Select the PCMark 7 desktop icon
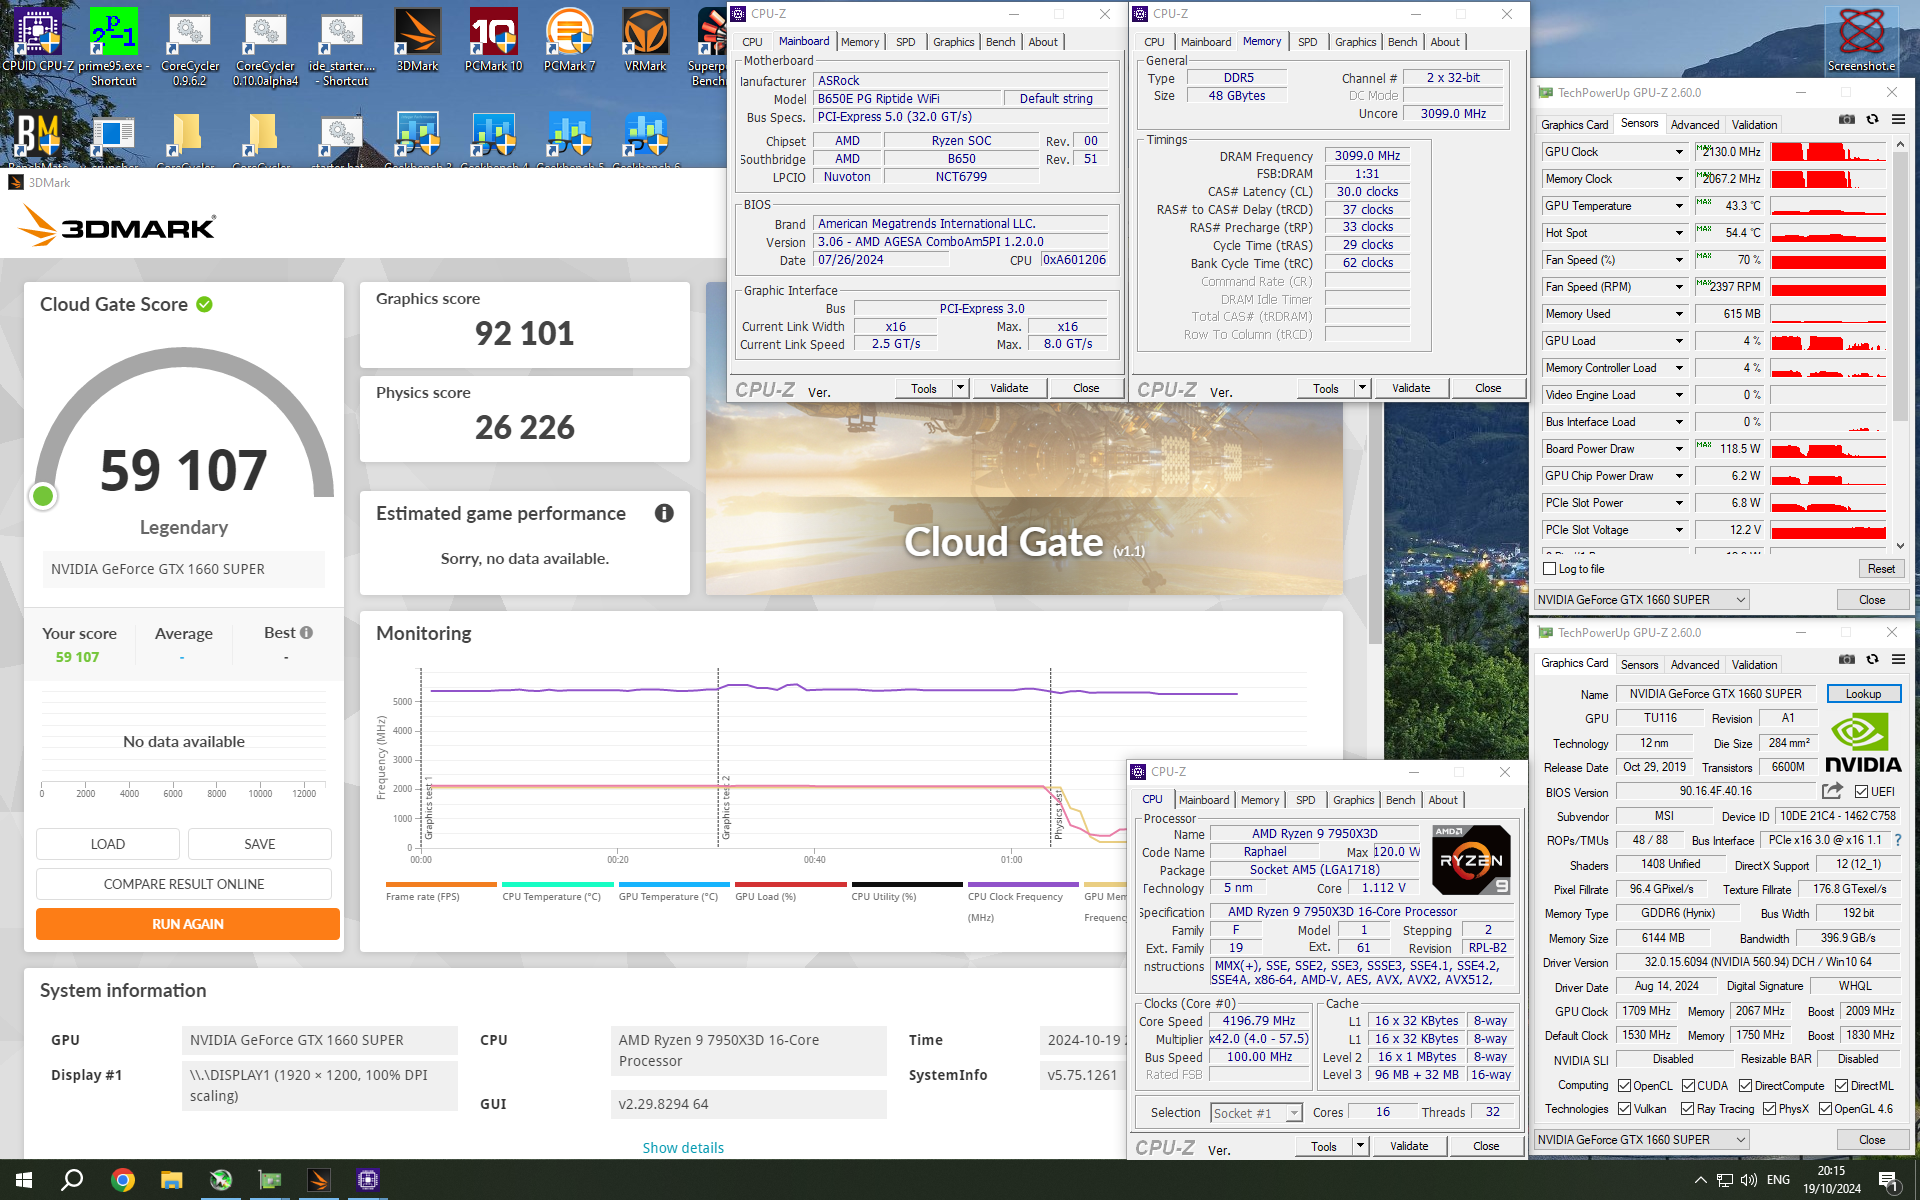The image size is (1920, 1200). (x=569, y=41)
